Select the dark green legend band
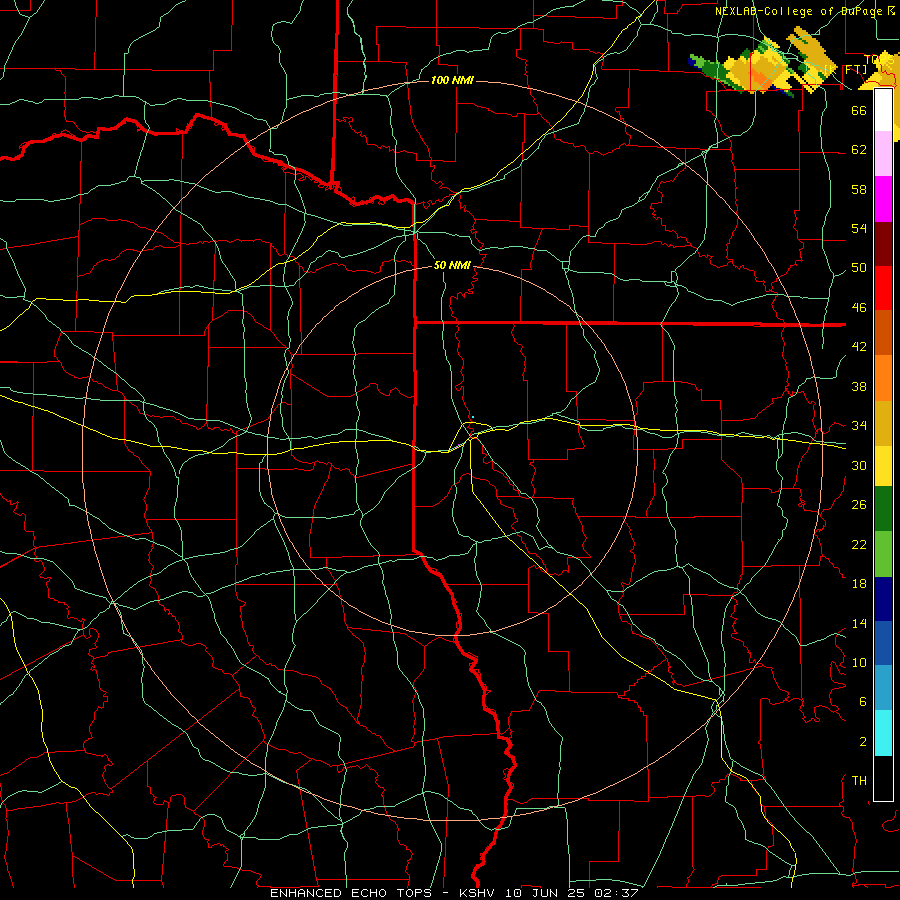Screen dimensions: 900x900 883,509
